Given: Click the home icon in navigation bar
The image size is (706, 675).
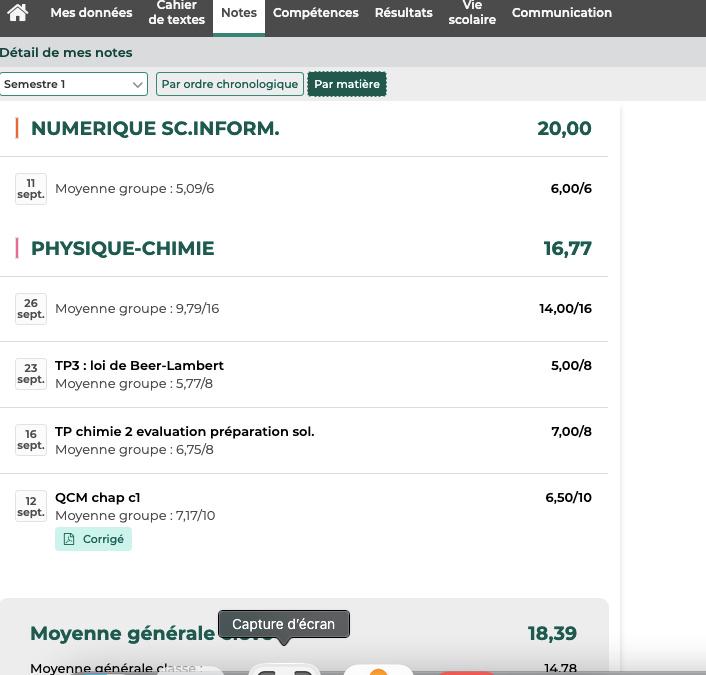Looking at the screenshot, I should click(x=18, y=13).
